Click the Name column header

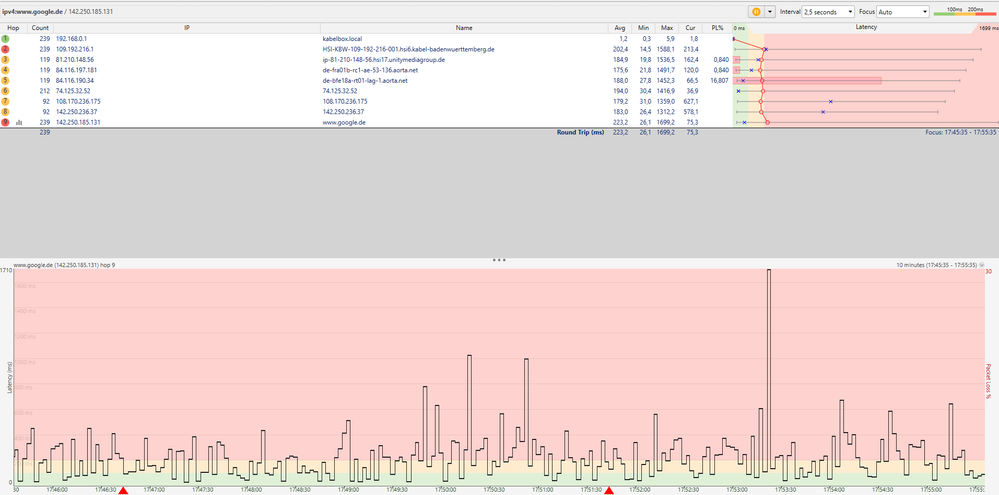(x=464, y=28)
